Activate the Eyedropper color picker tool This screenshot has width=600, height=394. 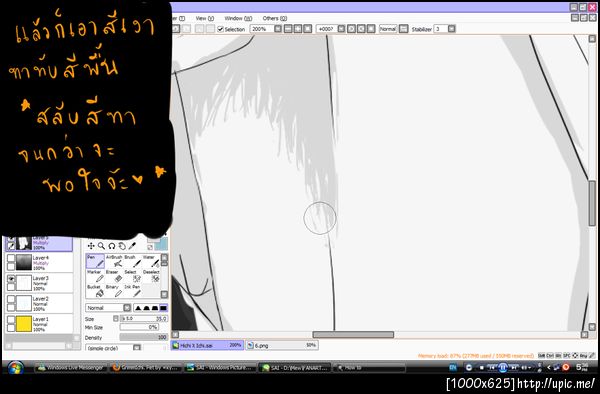point(132,246)
